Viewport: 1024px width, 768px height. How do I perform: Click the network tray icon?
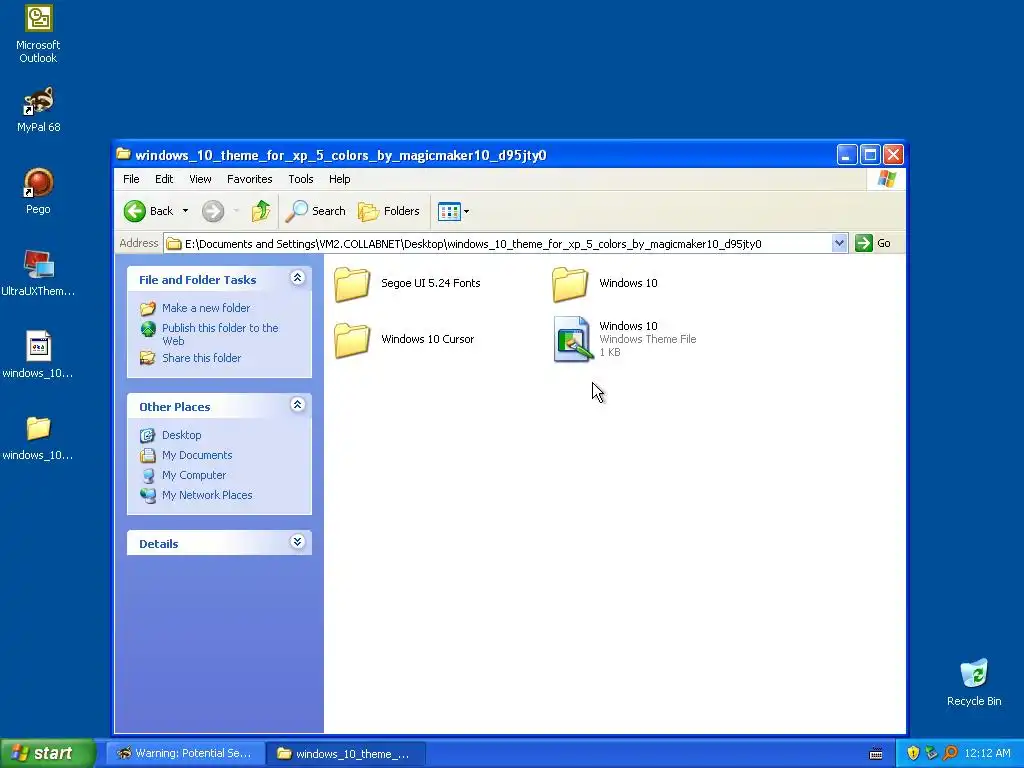pos(931,753)
